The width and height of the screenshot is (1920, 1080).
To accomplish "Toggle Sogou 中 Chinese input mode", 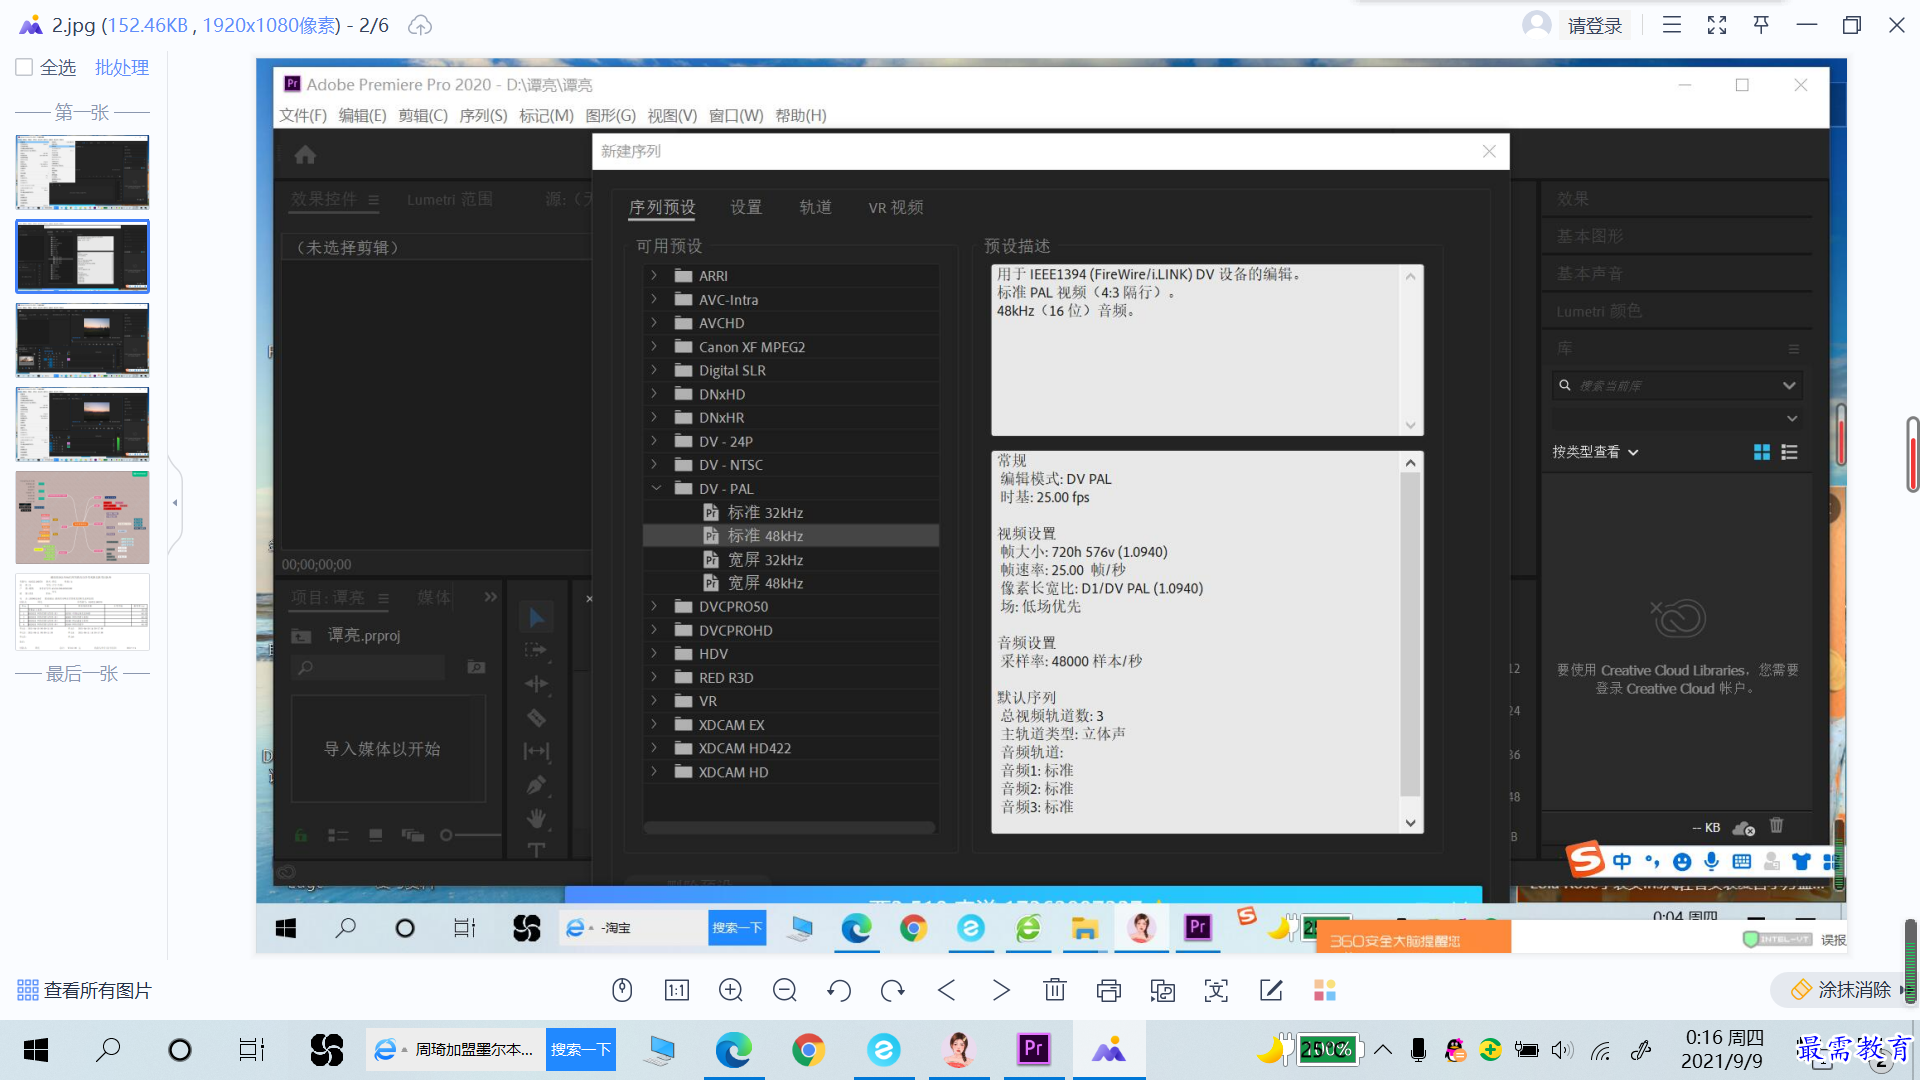I will 1622,861.
